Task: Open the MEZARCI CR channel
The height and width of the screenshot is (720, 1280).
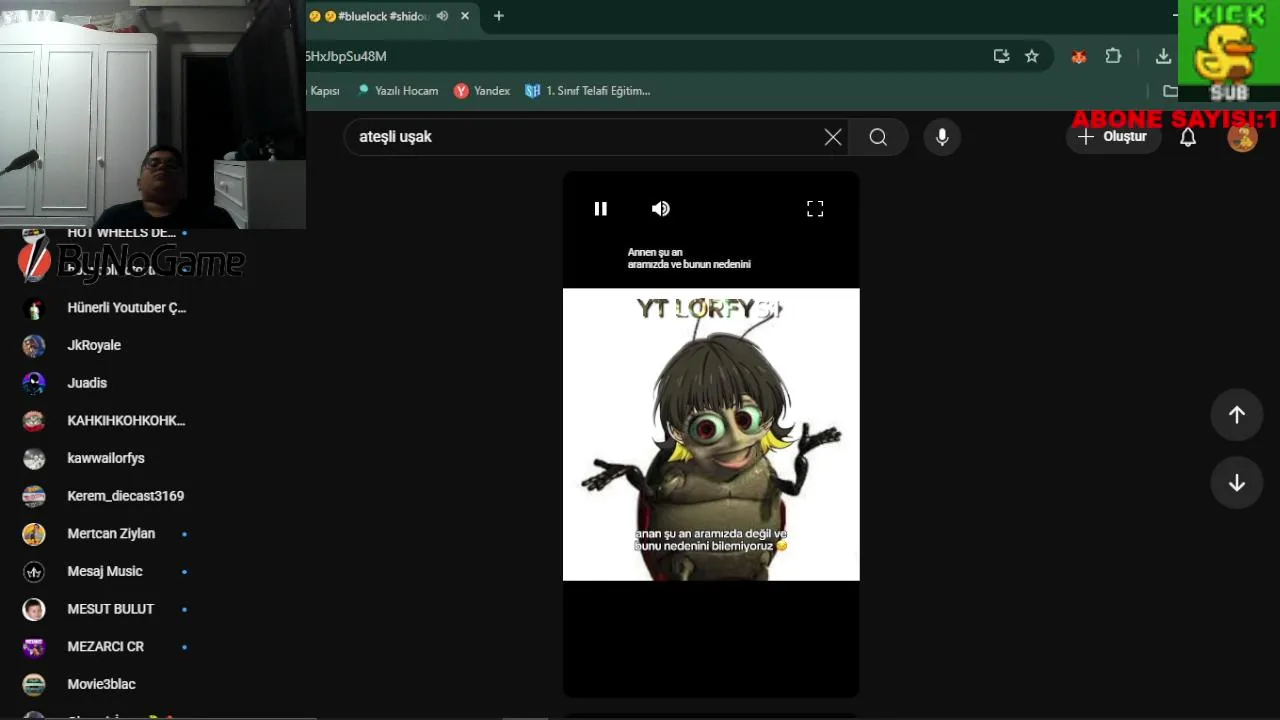Action: pos(105,647)
